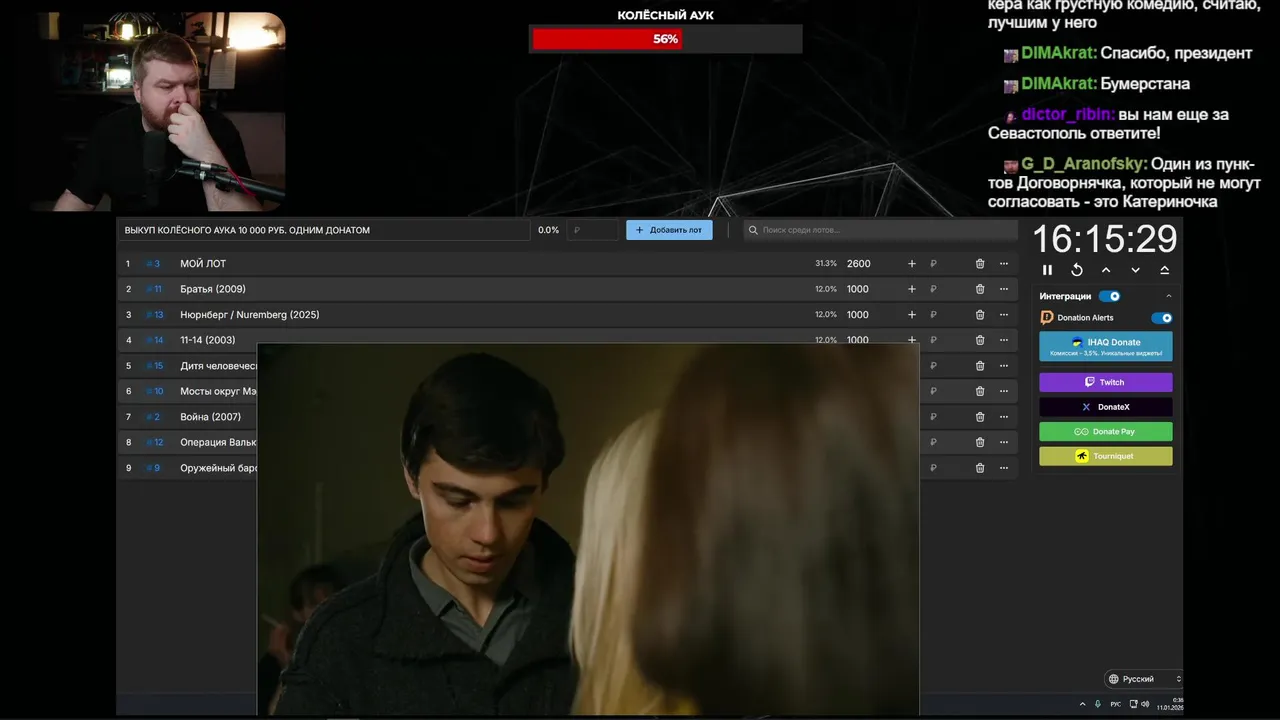Click the search magnifier icon
This screenshot has width=1280, height=720.
point(753,230)
